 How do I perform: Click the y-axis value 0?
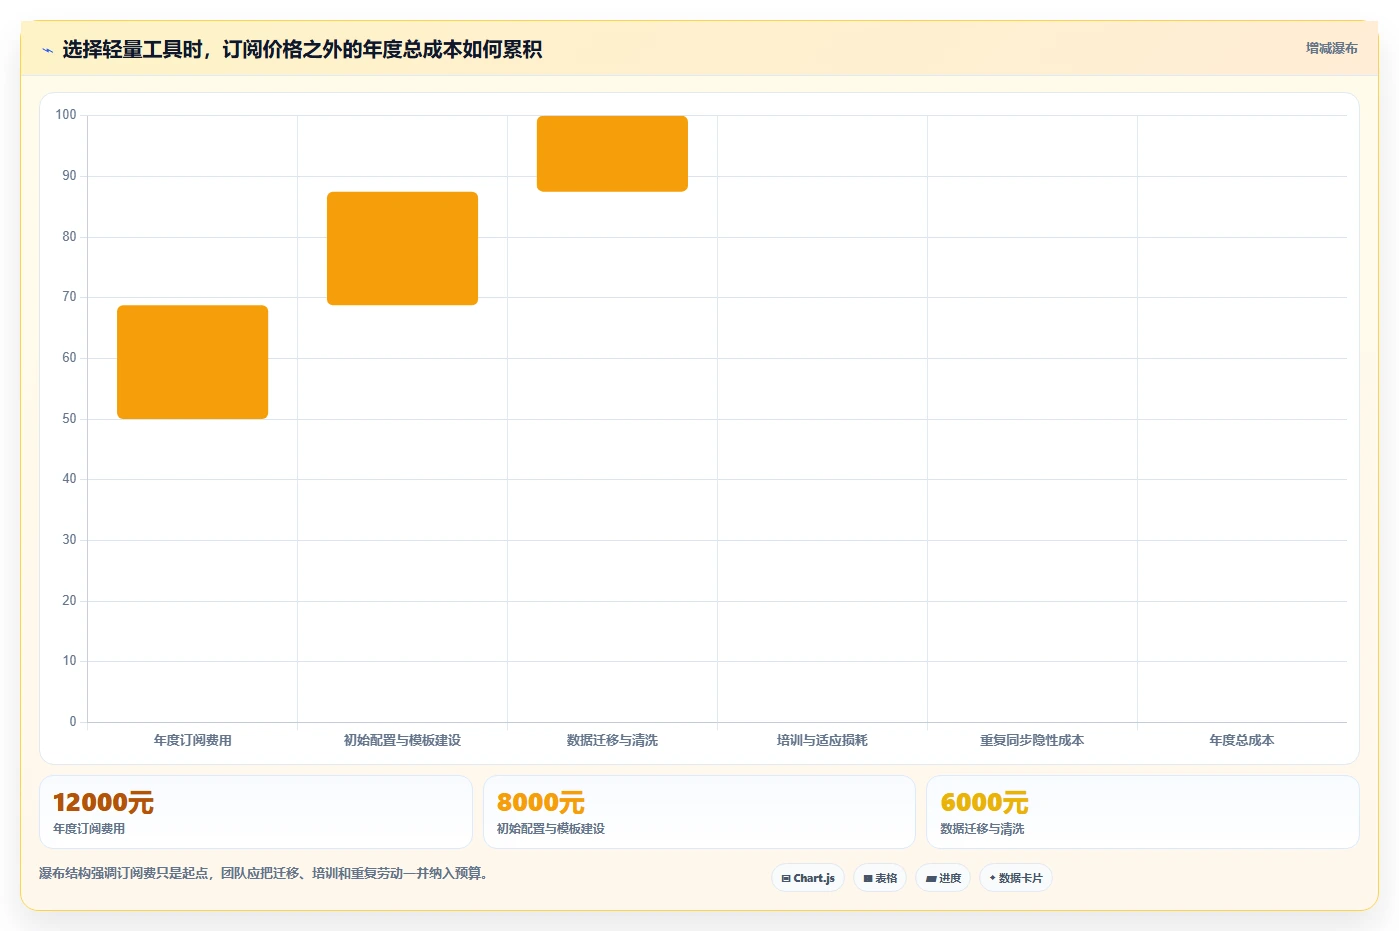point(73,722)
